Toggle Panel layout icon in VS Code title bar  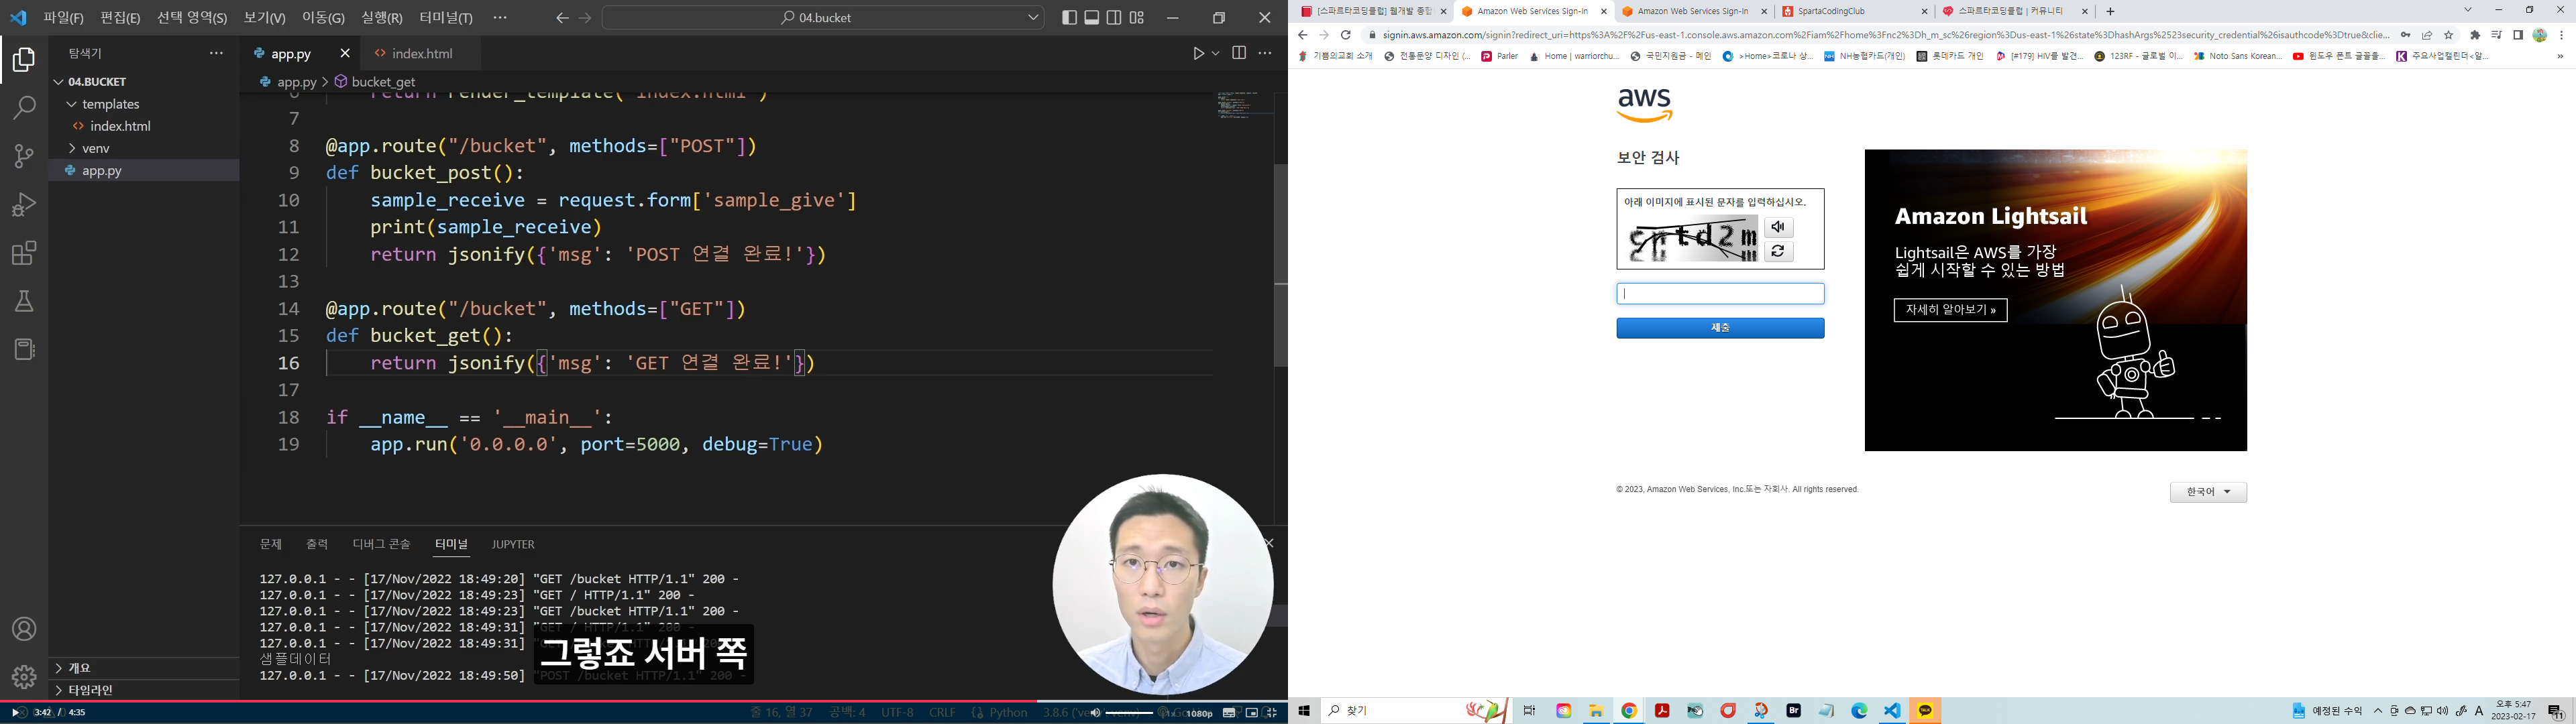point(1092,18)
